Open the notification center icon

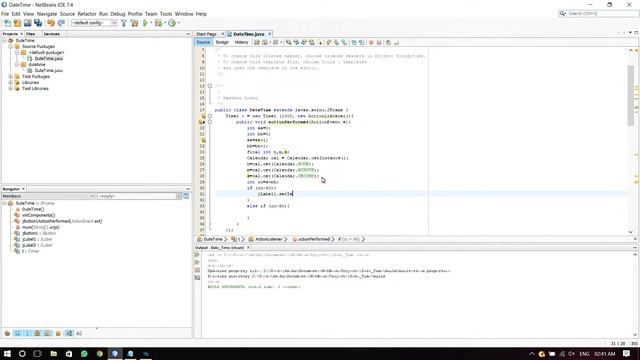[x=627, y=354]
